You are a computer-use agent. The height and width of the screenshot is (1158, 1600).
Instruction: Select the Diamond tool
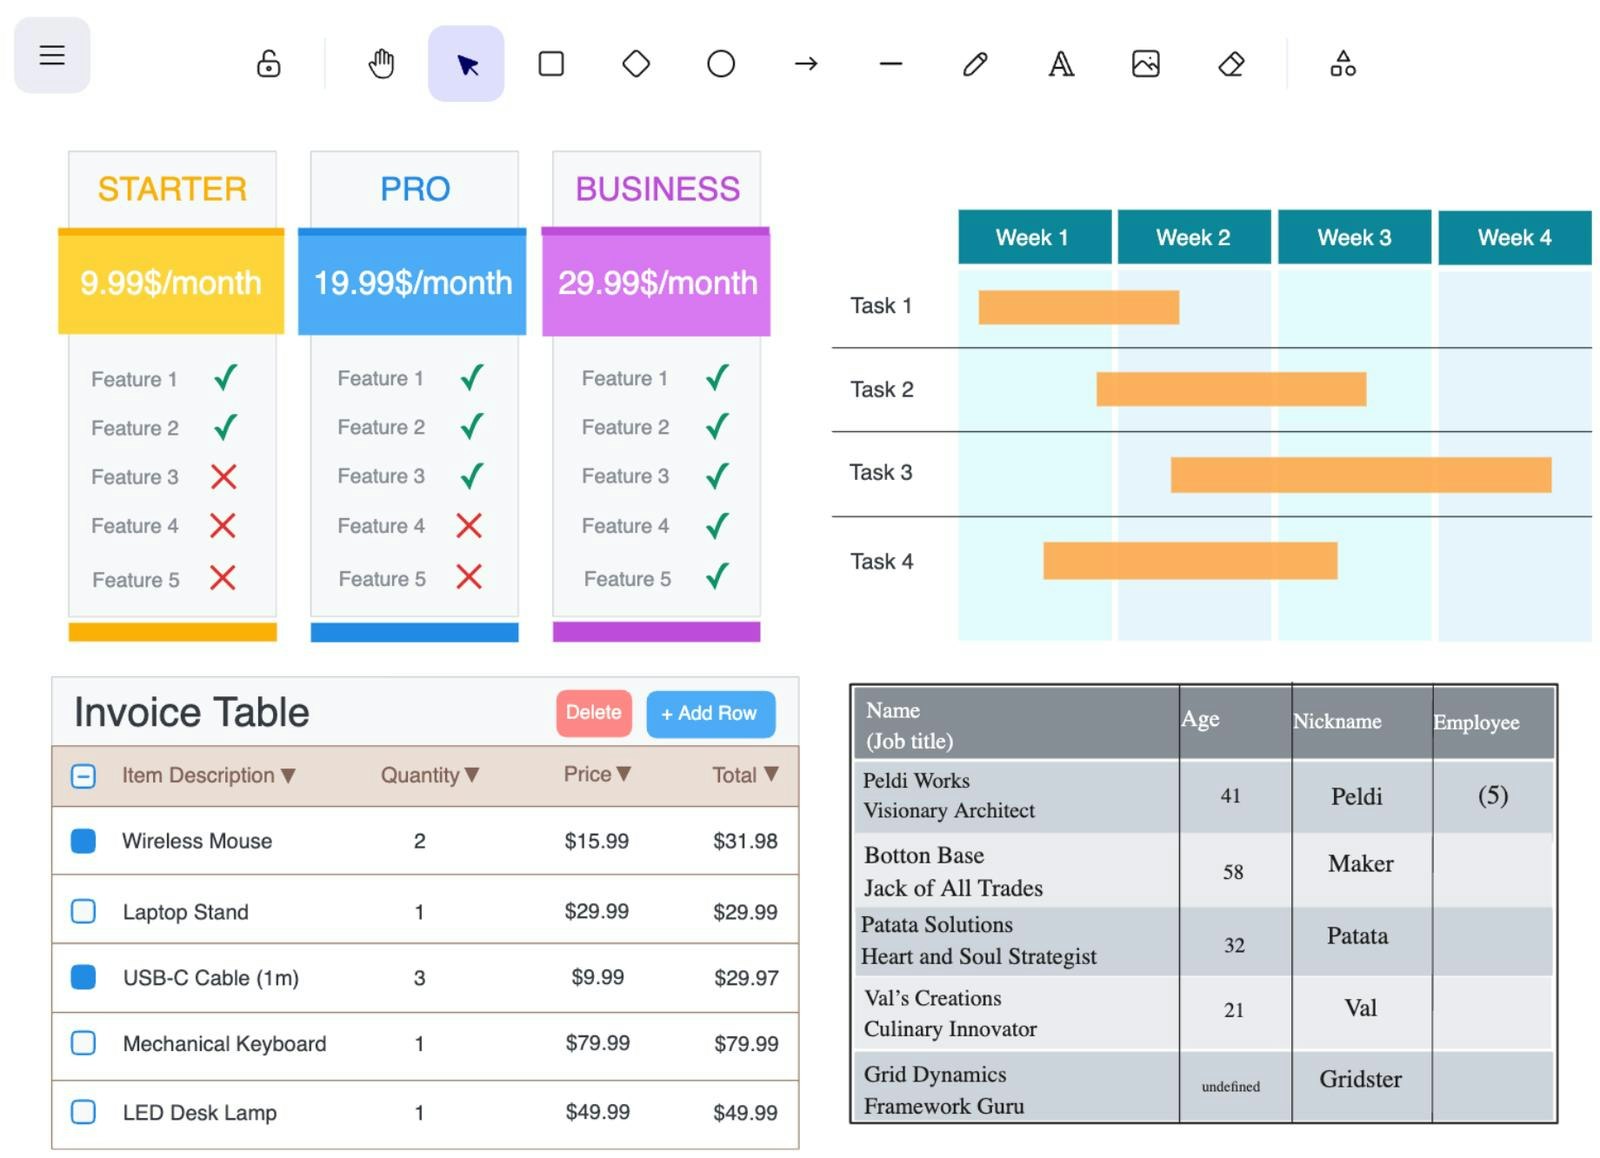[x=636, y=63]
